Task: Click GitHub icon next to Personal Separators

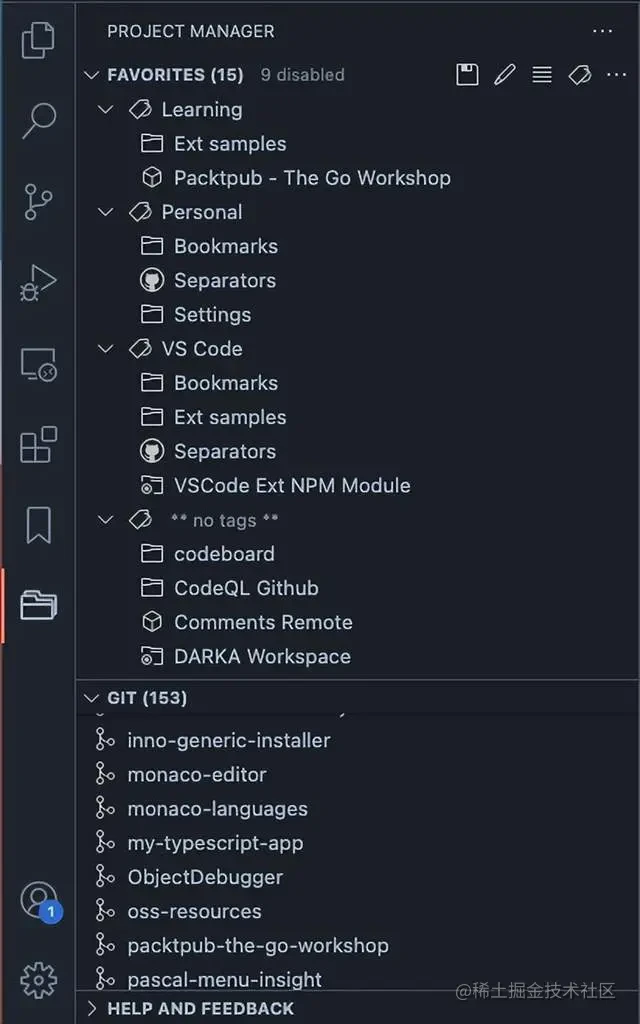Action: (152, 281)
